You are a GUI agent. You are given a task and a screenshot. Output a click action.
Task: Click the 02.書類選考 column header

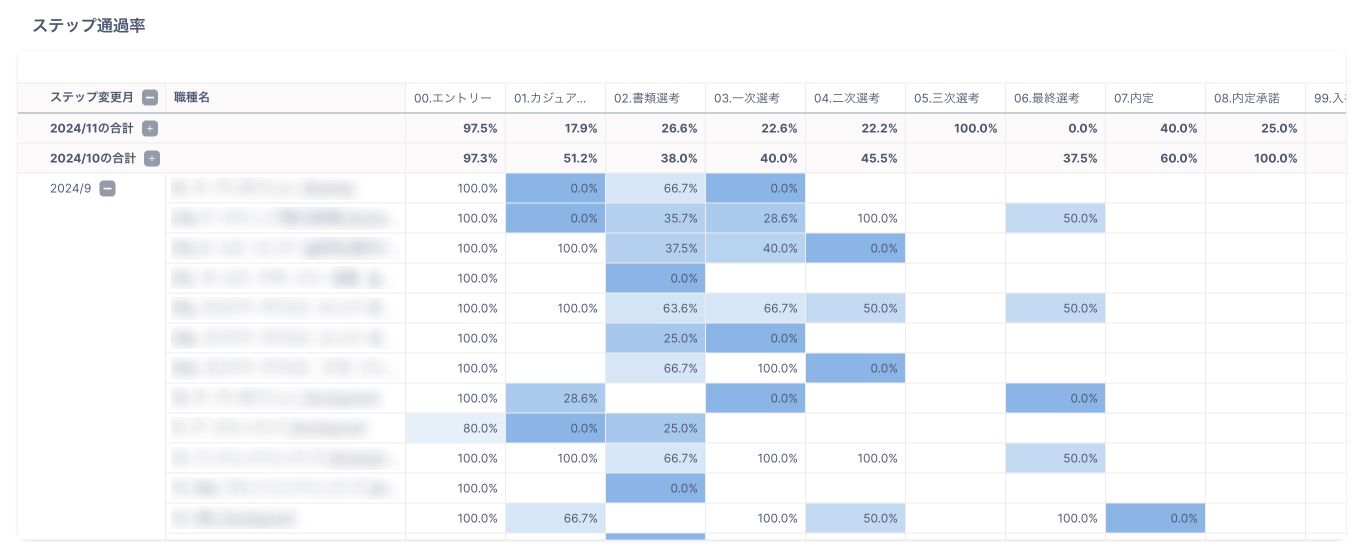[647, 98]
